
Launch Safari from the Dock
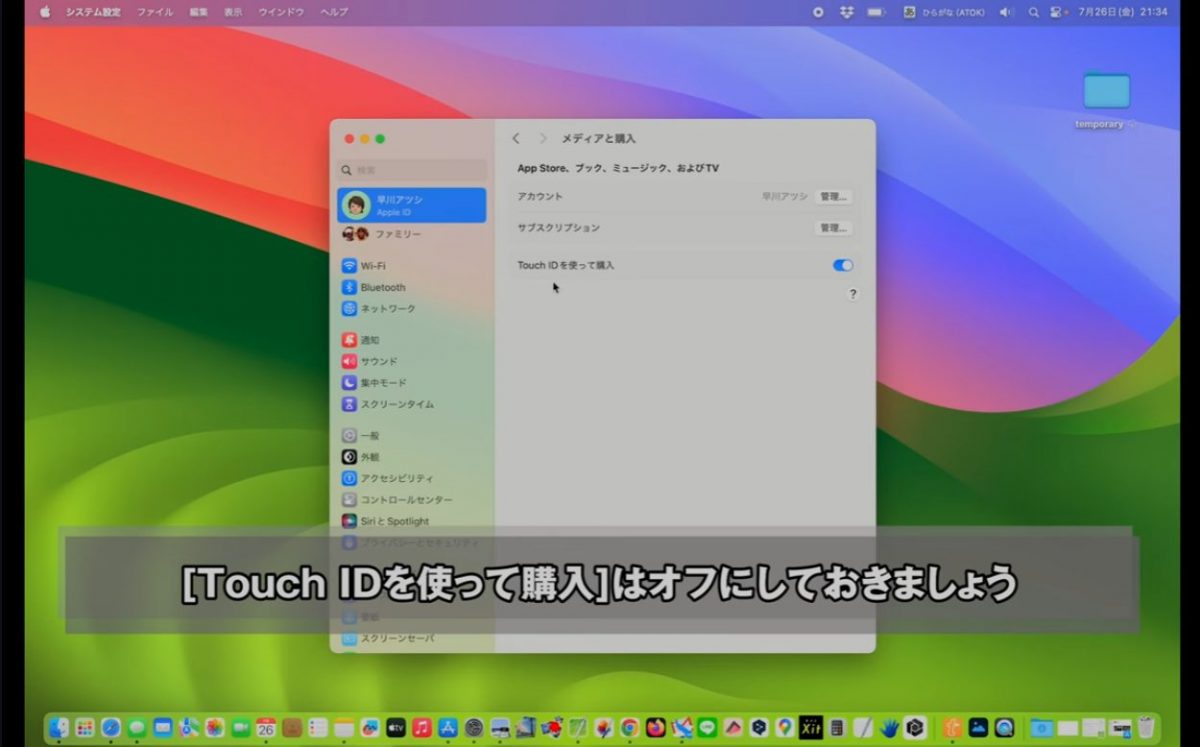click(111, 728)
